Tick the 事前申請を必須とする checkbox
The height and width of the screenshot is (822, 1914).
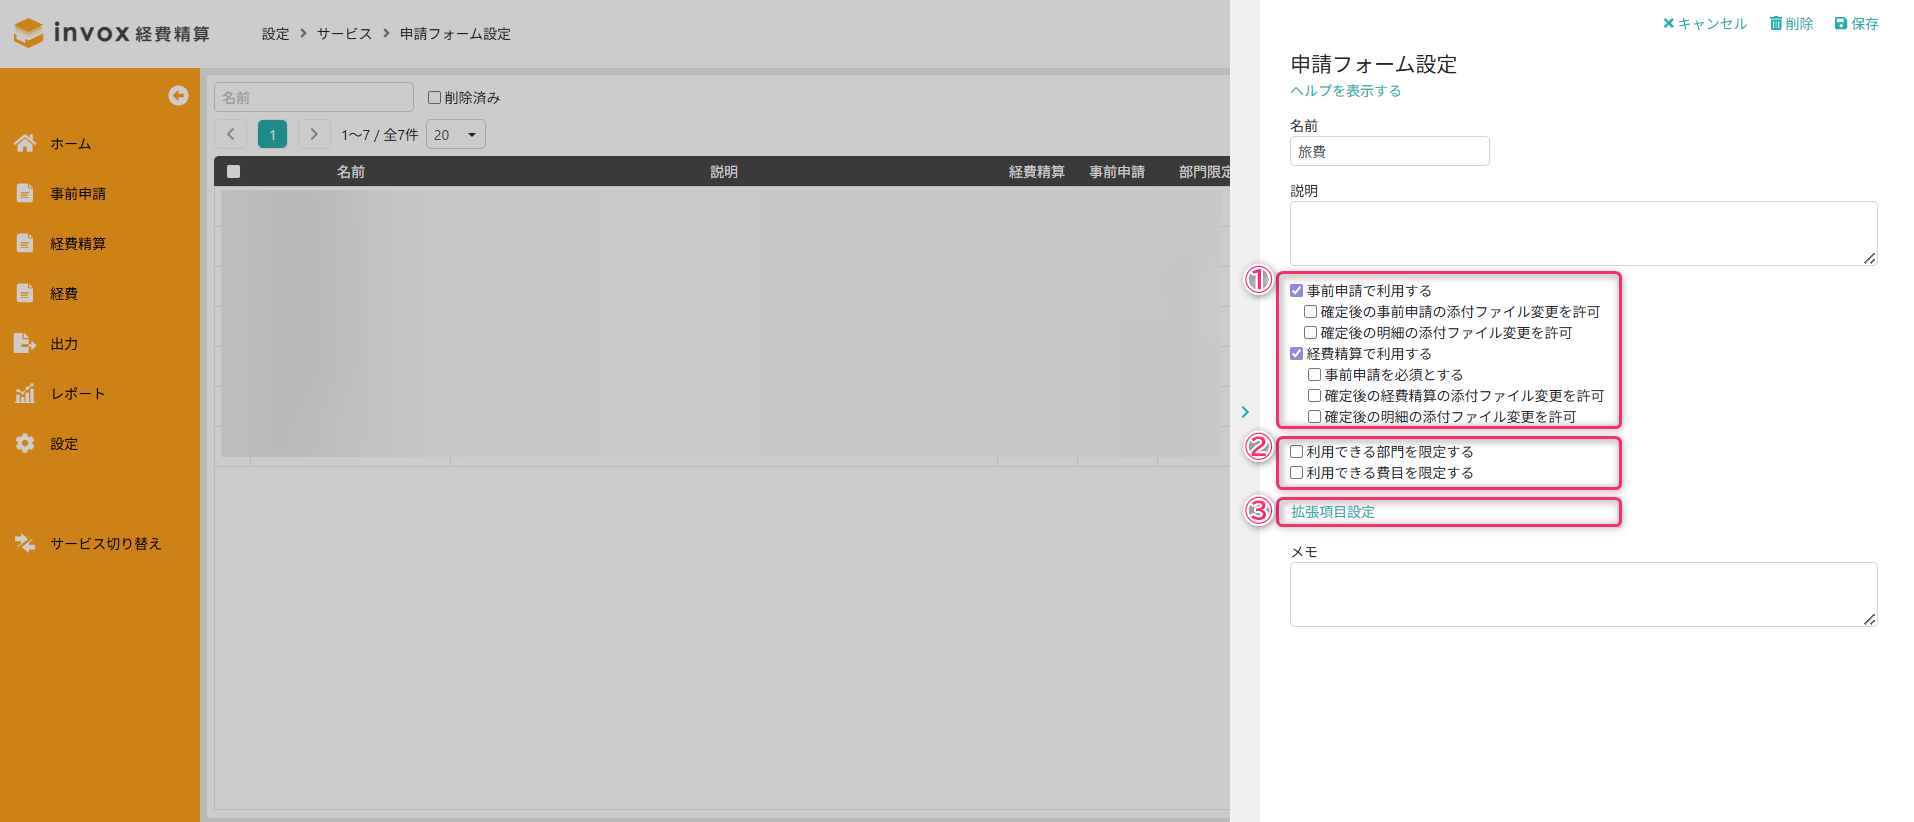tap(1315, 375)
